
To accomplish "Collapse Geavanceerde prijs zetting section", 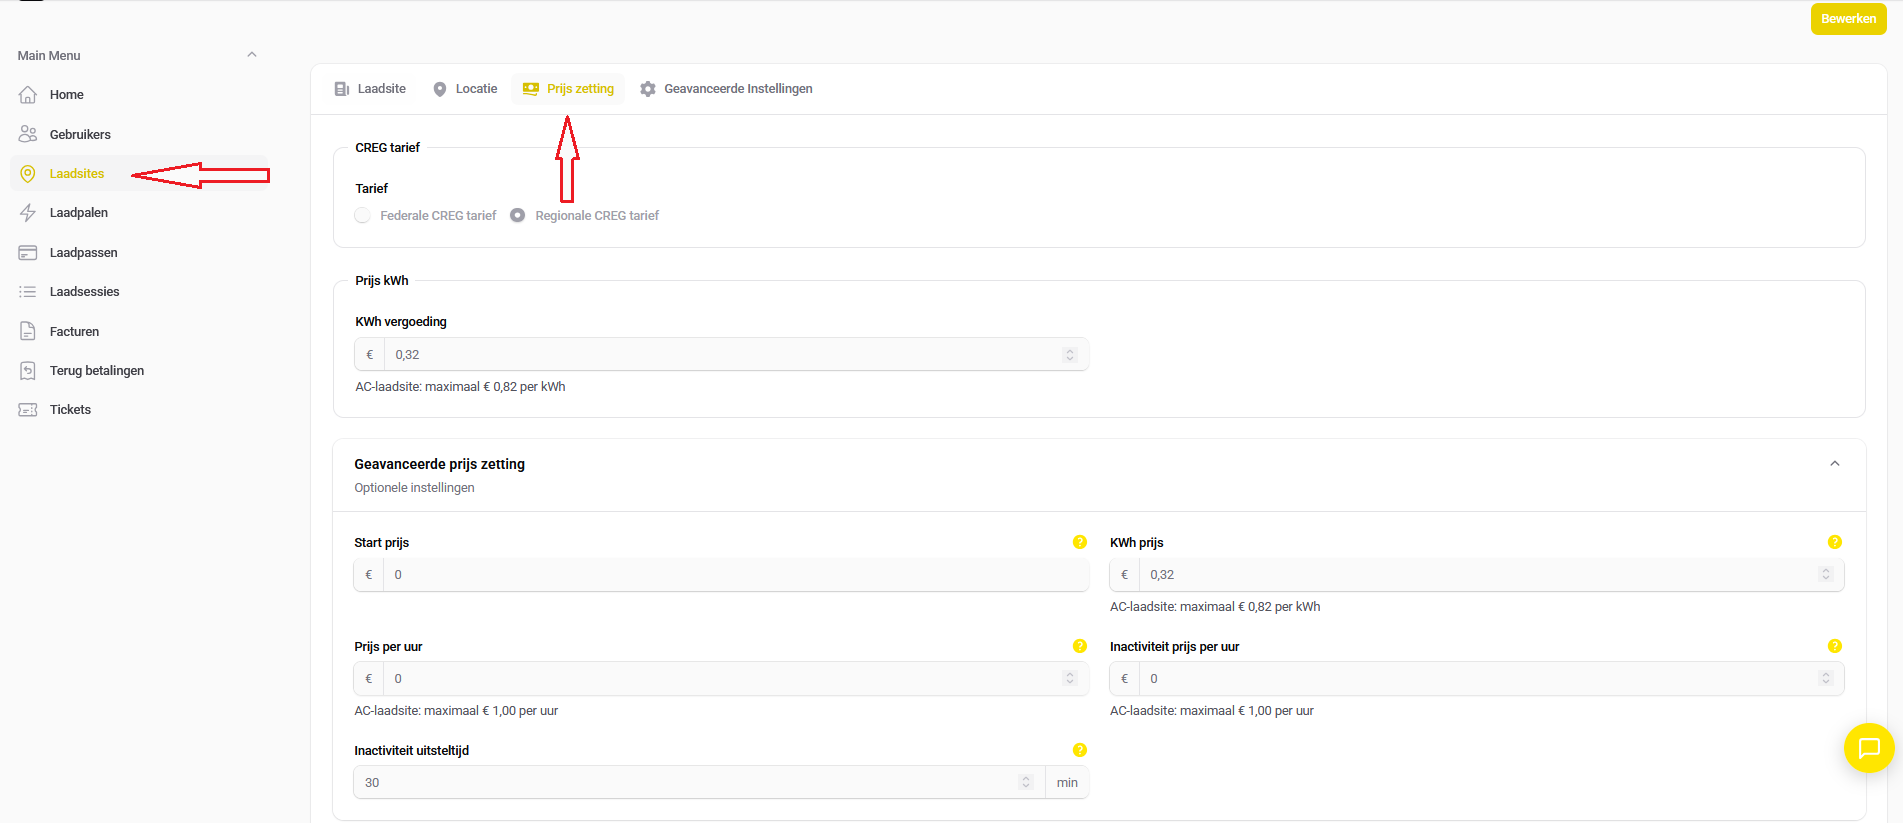I will coord(1835,463).
